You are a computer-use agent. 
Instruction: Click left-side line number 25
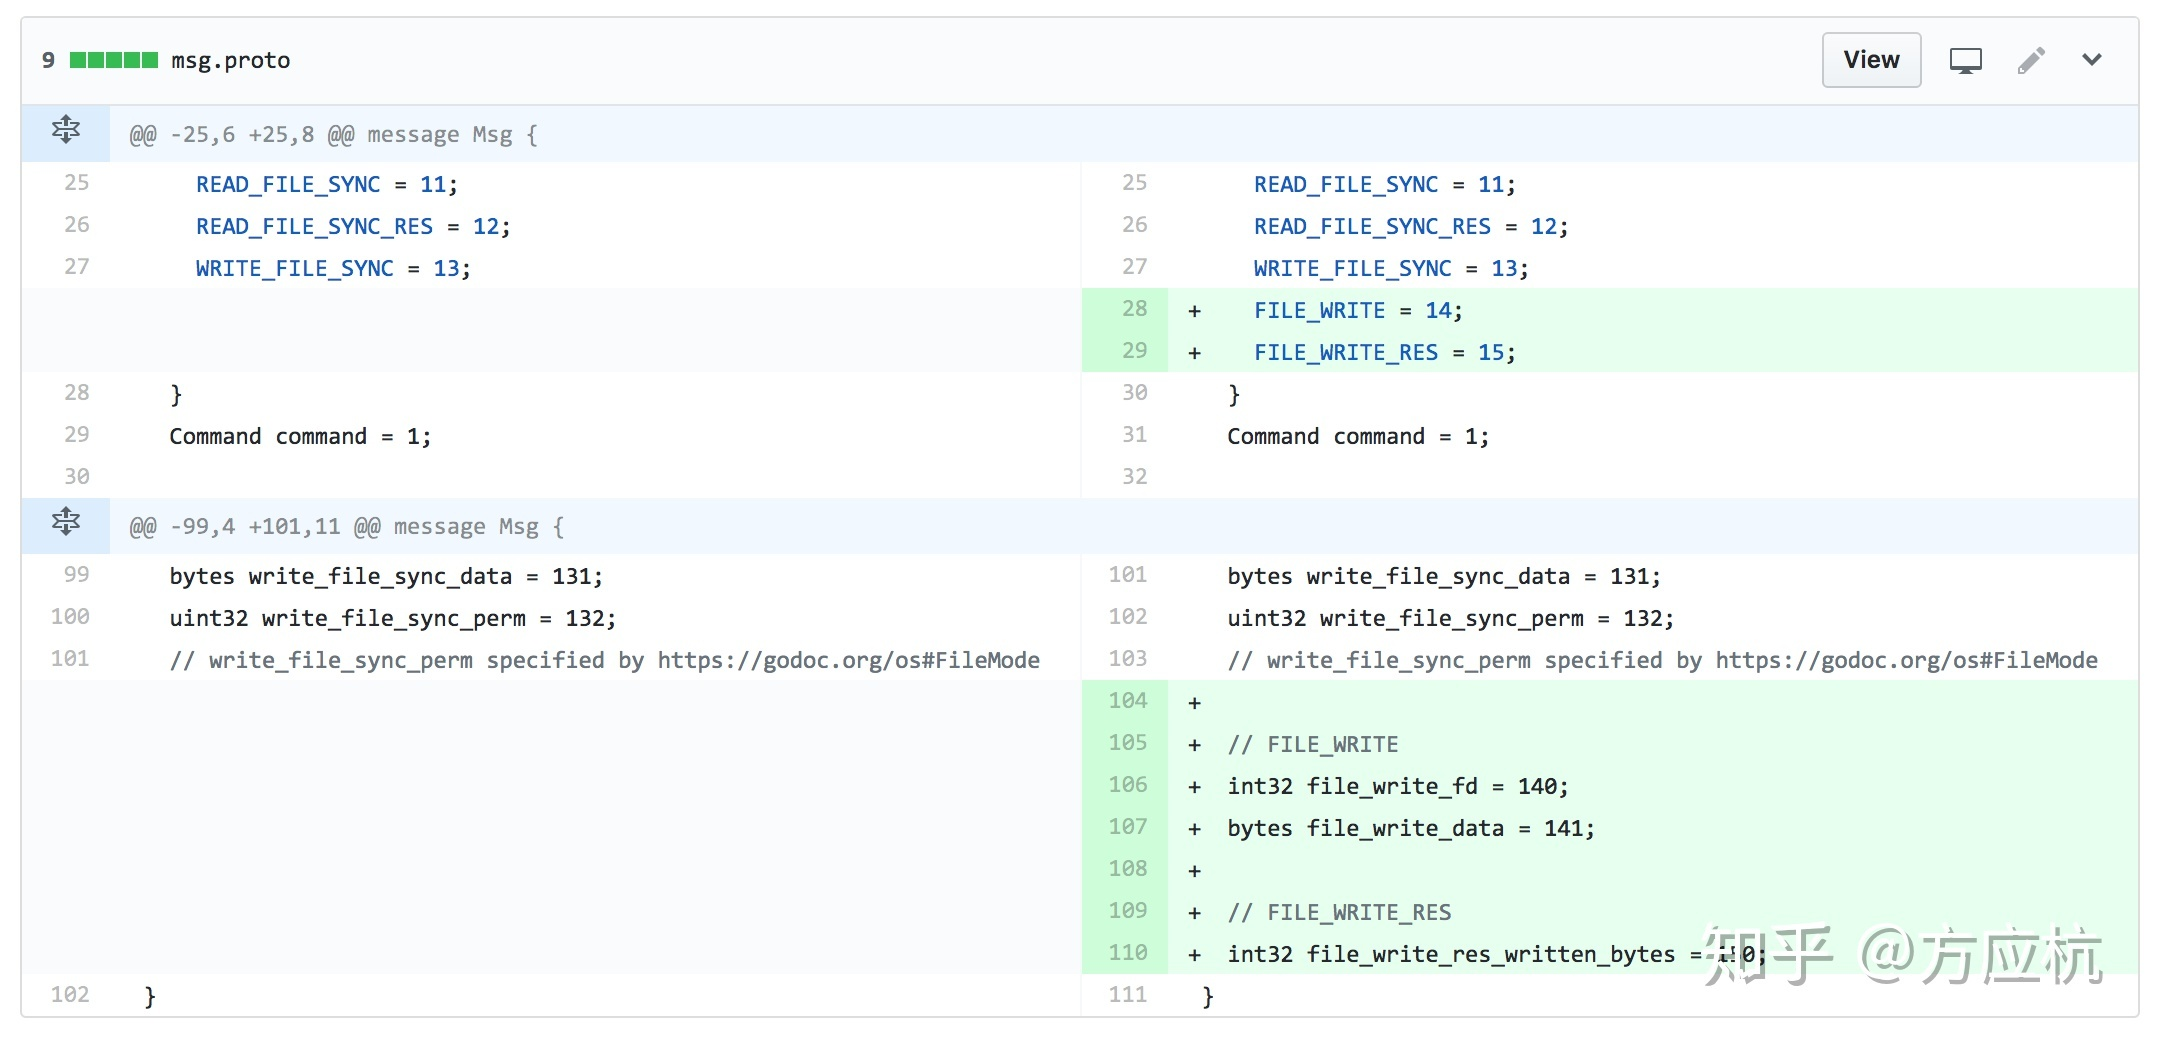tap(77, 183)
